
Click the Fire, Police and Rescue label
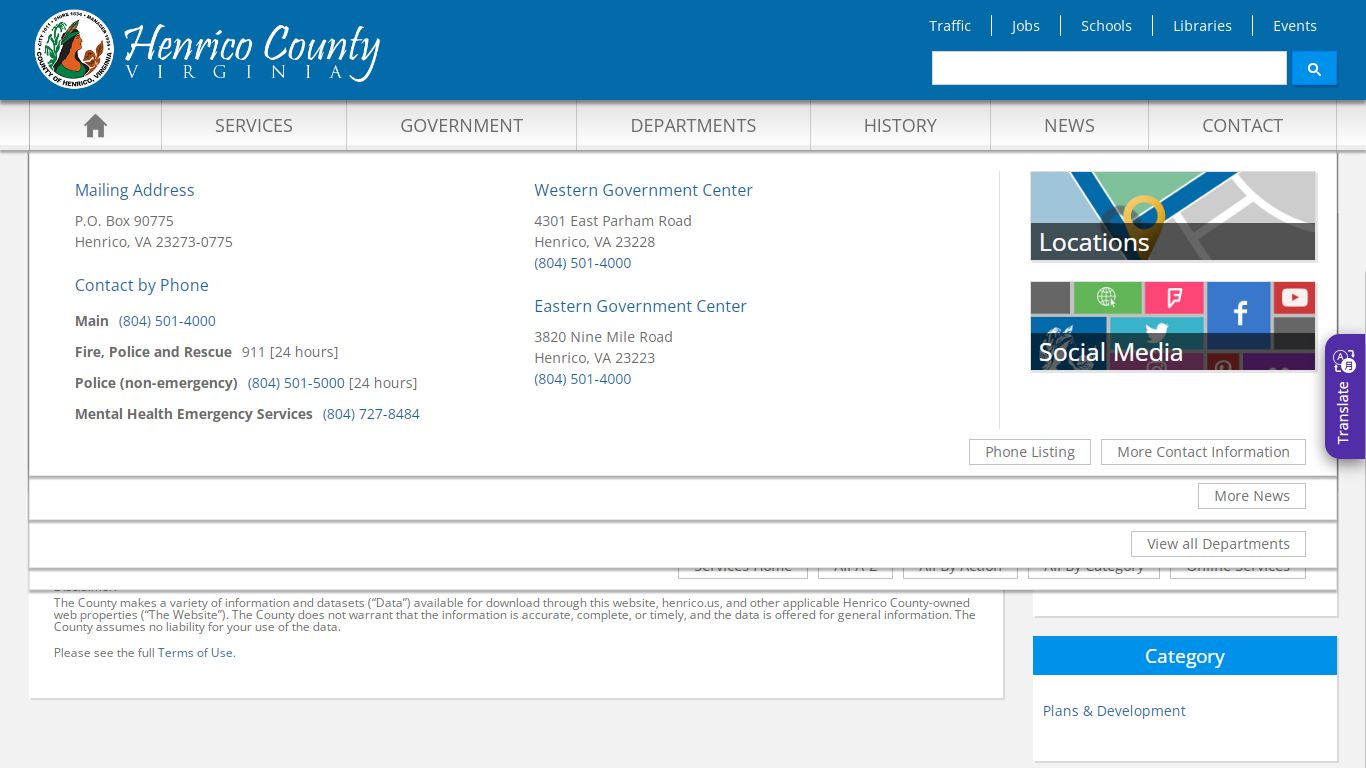153,352
